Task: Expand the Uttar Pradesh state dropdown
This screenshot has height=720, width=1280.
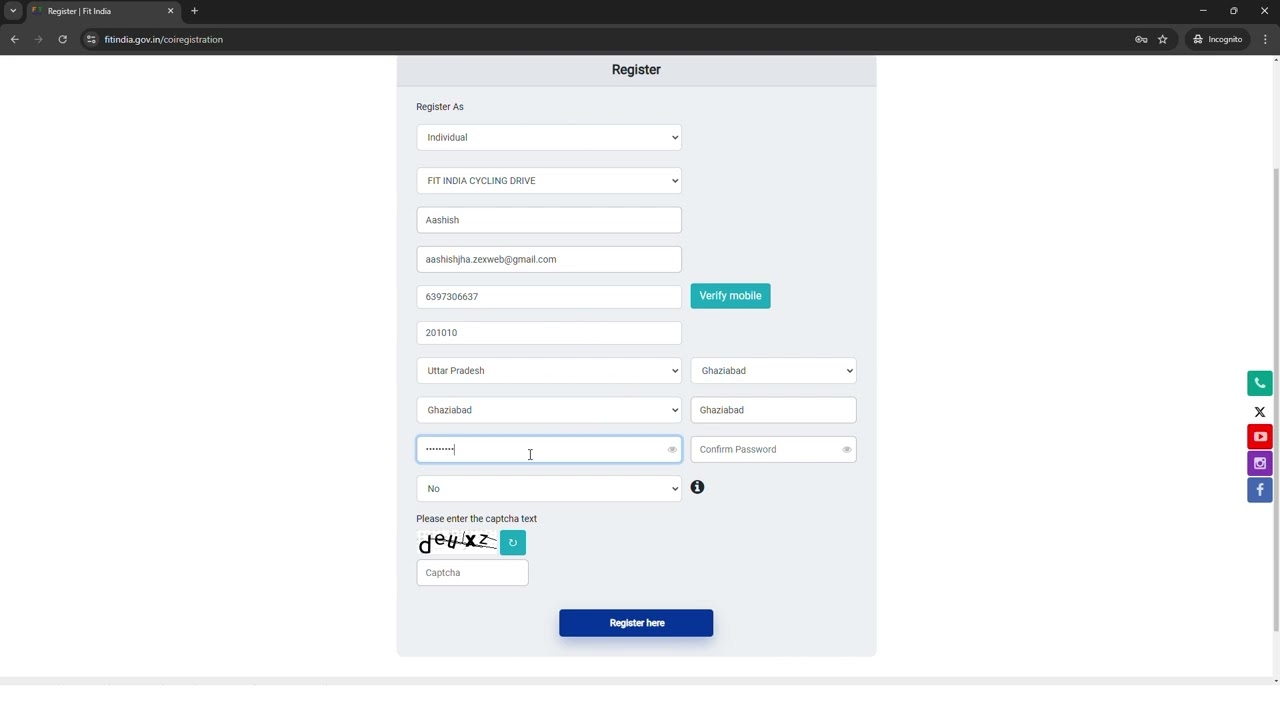Action: 549,371
